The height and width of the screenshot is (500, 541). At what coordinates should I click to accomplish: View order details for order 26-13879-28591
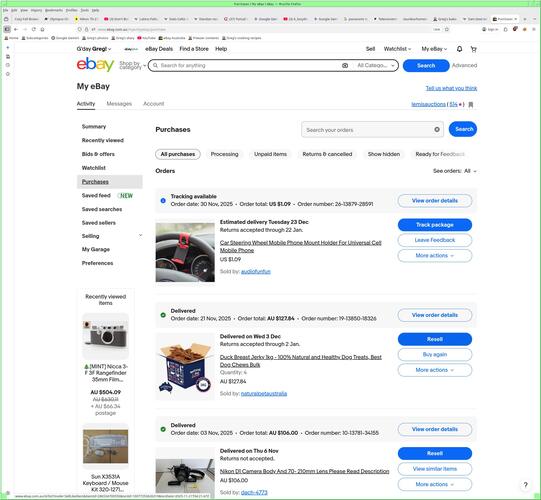(435, 200)
